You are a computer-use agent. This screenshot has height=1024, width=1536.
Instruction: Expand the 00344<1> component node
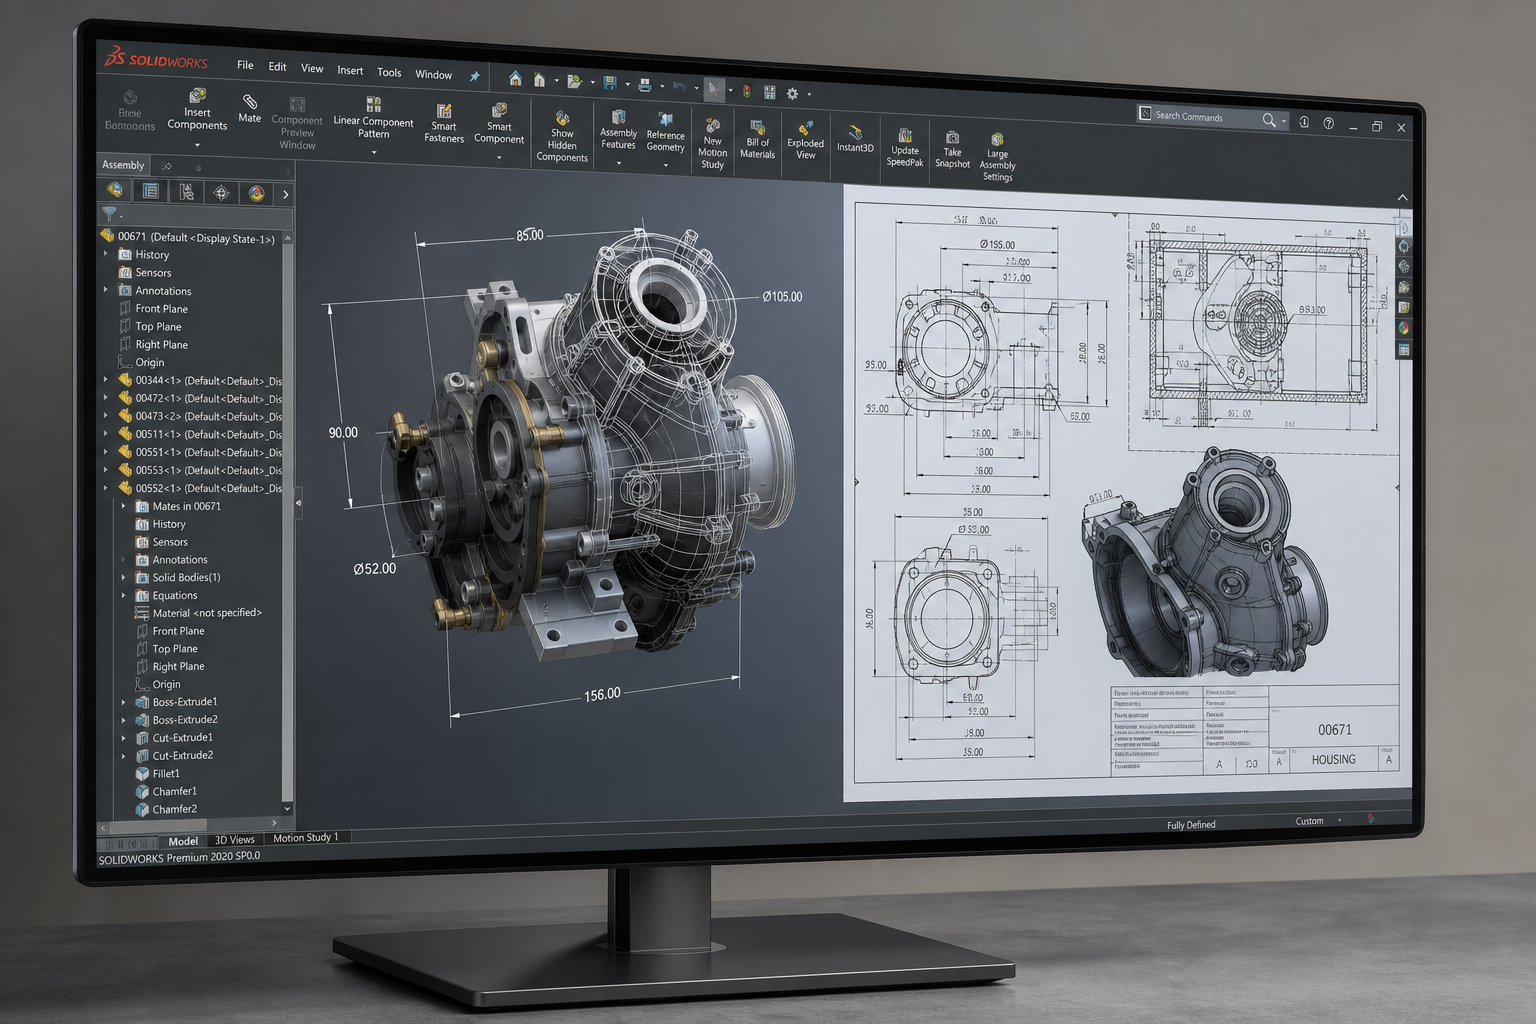pos(106,380)
